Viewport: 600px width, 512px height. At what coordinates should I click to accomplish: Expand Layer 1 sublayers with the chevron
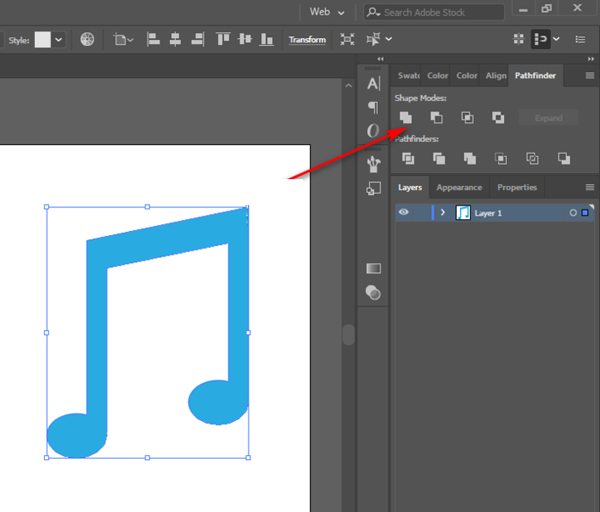tap(442, 213)
